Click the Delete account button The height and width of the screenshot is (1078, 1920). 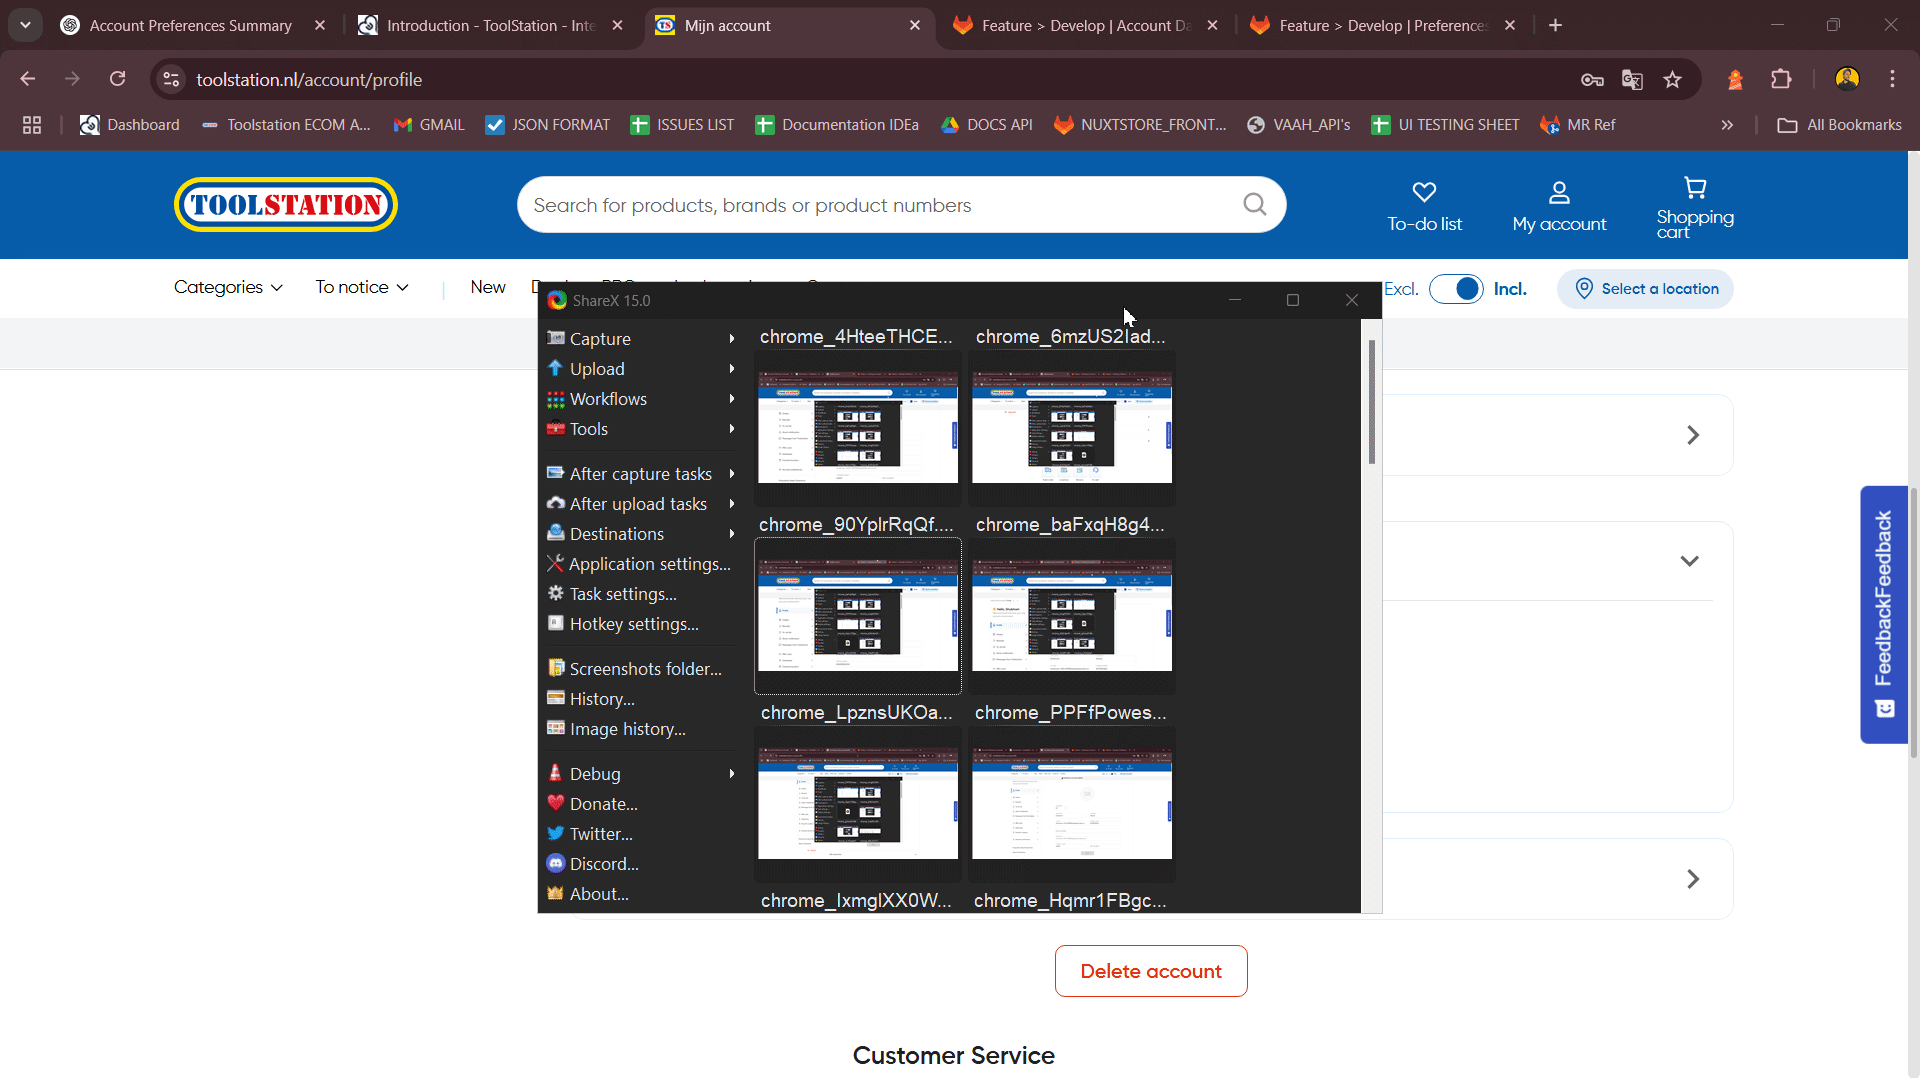click(1151, 971)
